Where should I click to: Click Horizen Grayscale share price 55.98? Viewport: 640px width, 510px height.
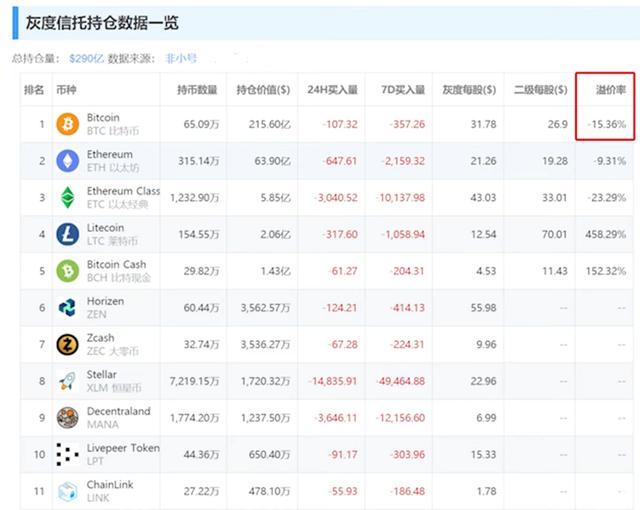tap(484, 308)
